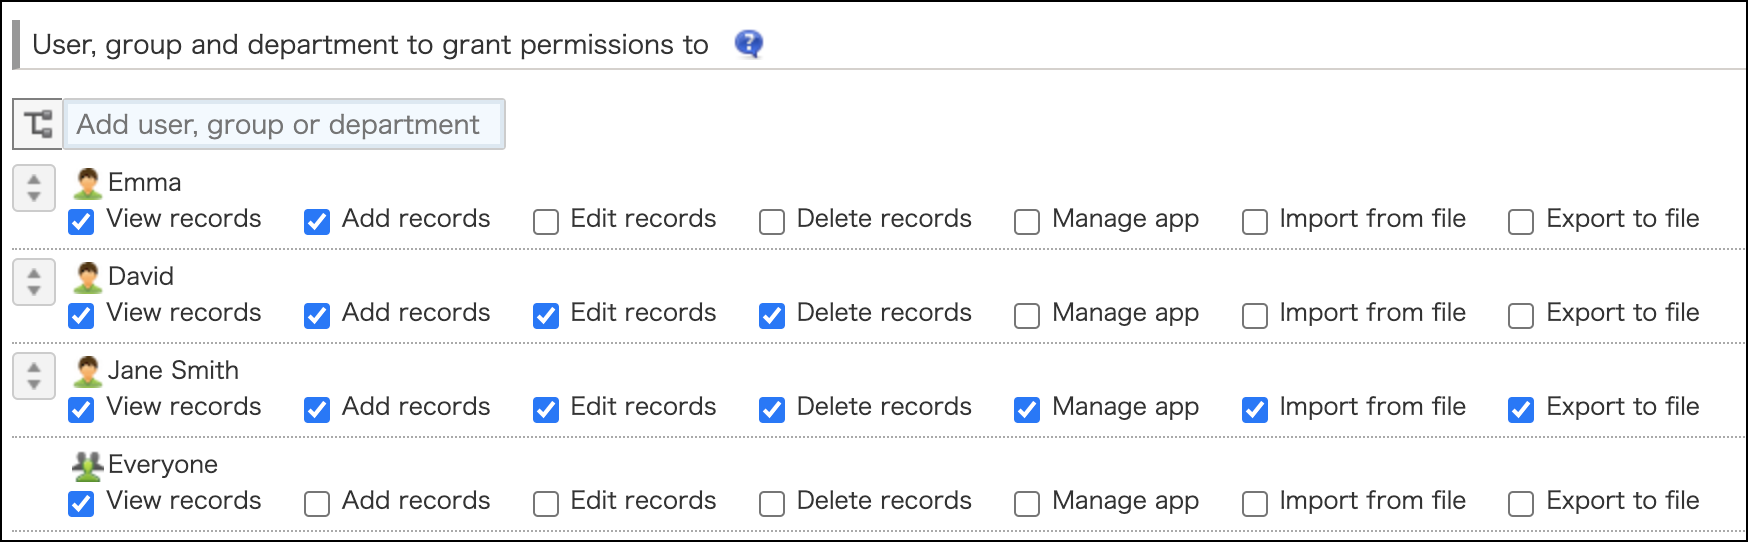The width and height of the screenshot is (1748, 542).
Task: Enable Export to file for Everyone
Action: click(1521, 503)
